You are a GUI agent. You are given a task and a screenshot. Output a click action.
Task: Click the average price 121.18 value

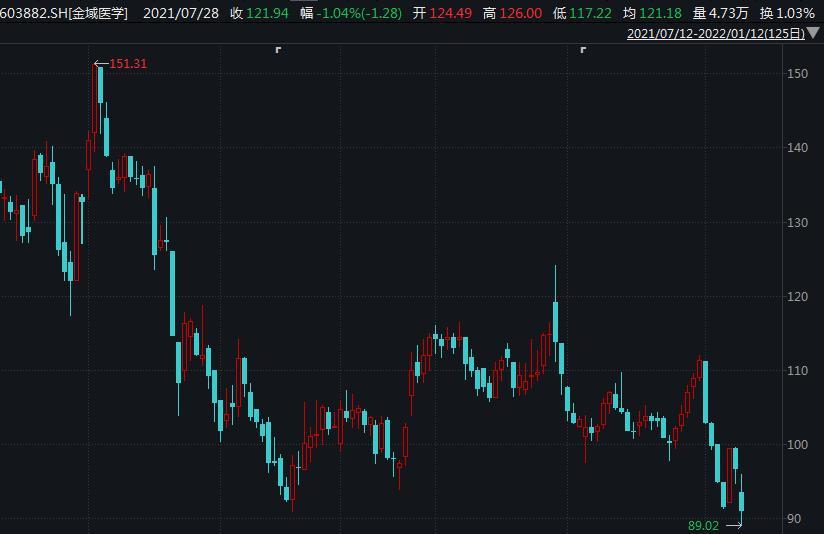[x=661, y=13]
